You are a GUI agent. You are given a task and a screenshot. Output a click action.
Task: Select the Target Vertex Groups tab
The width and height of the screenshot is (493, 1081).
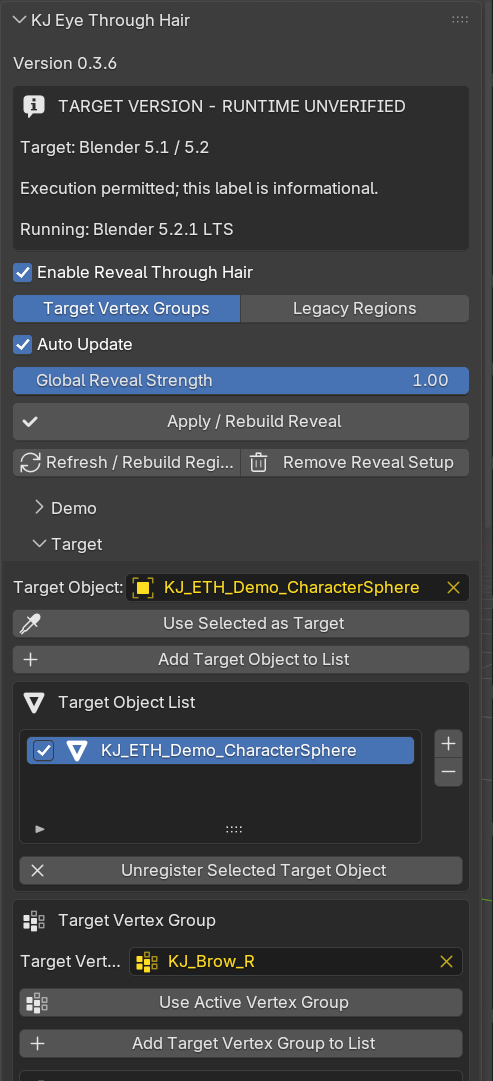click(x=126, y=308)
